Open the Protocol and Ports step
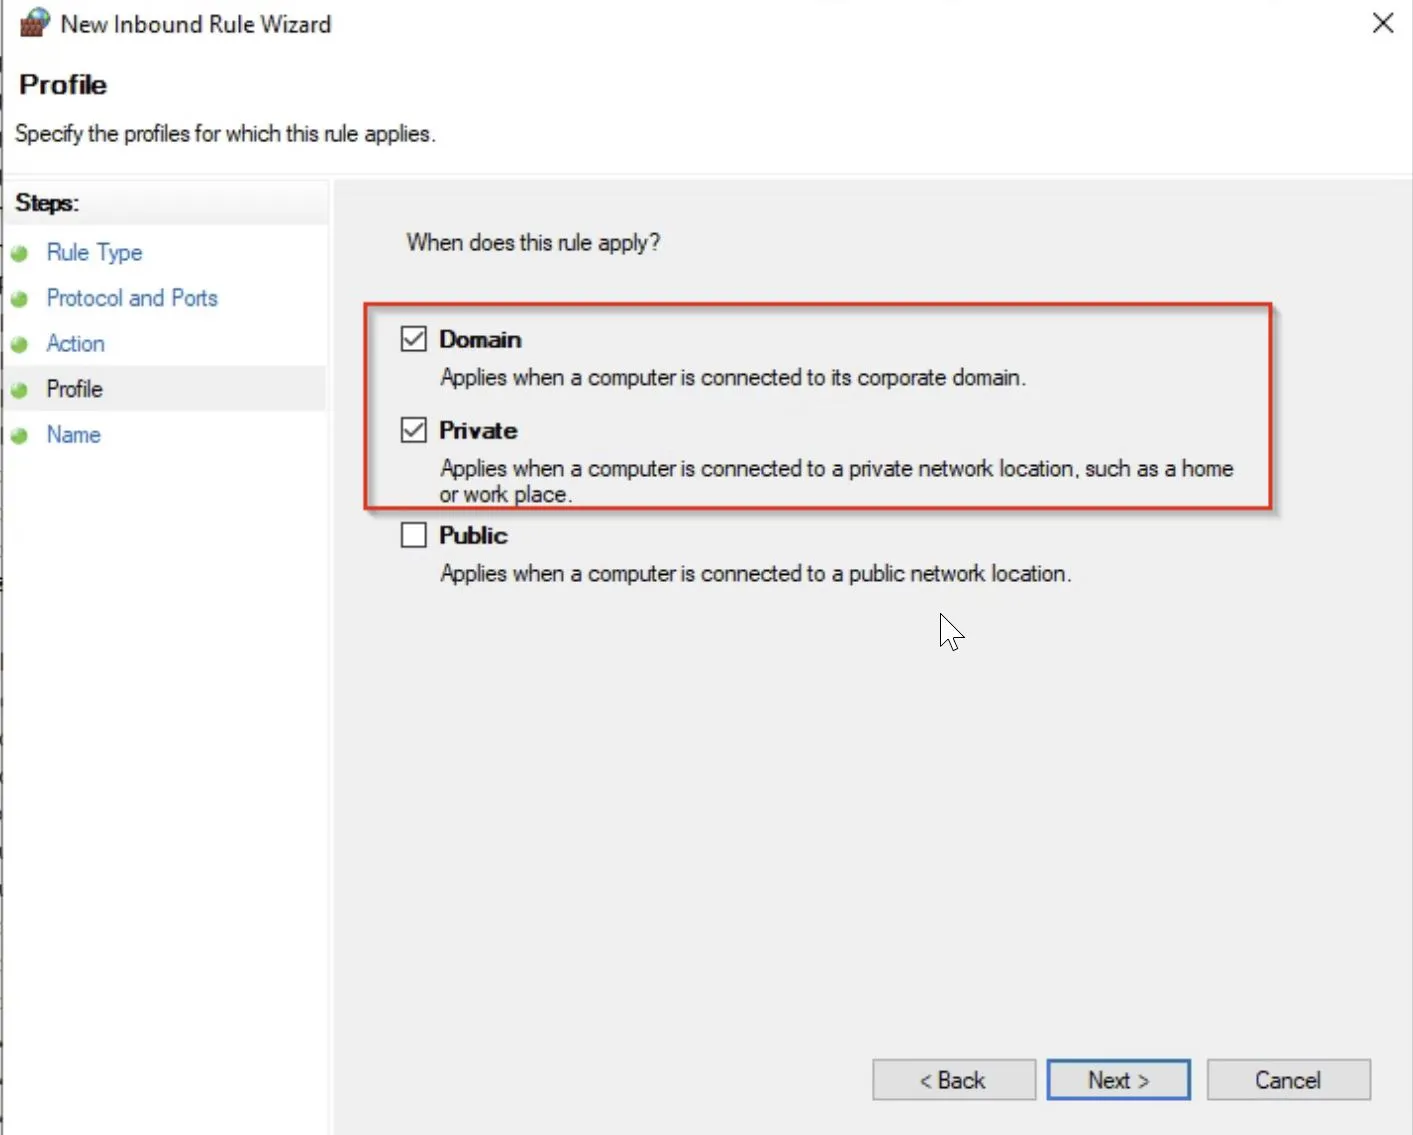The height and width of the screenshot is (1135, 1413). click(132, 298)
